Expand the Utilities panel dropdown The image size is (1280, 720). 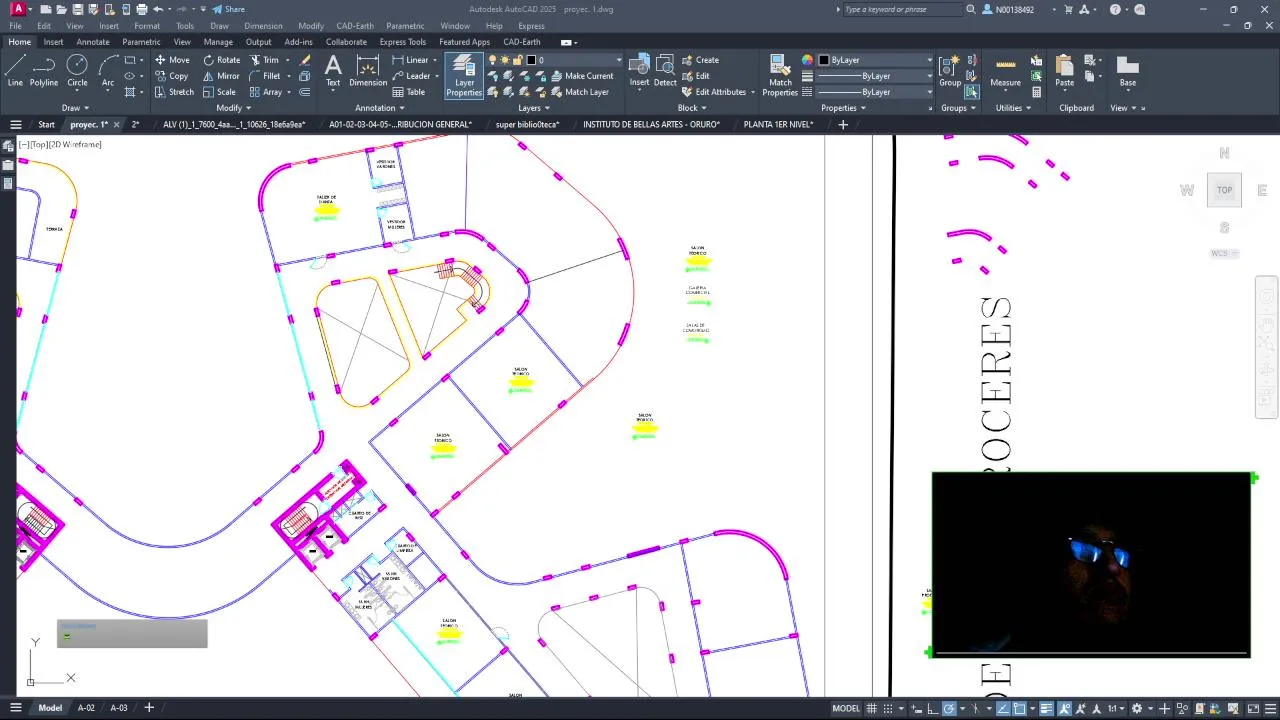point(1013,108)
